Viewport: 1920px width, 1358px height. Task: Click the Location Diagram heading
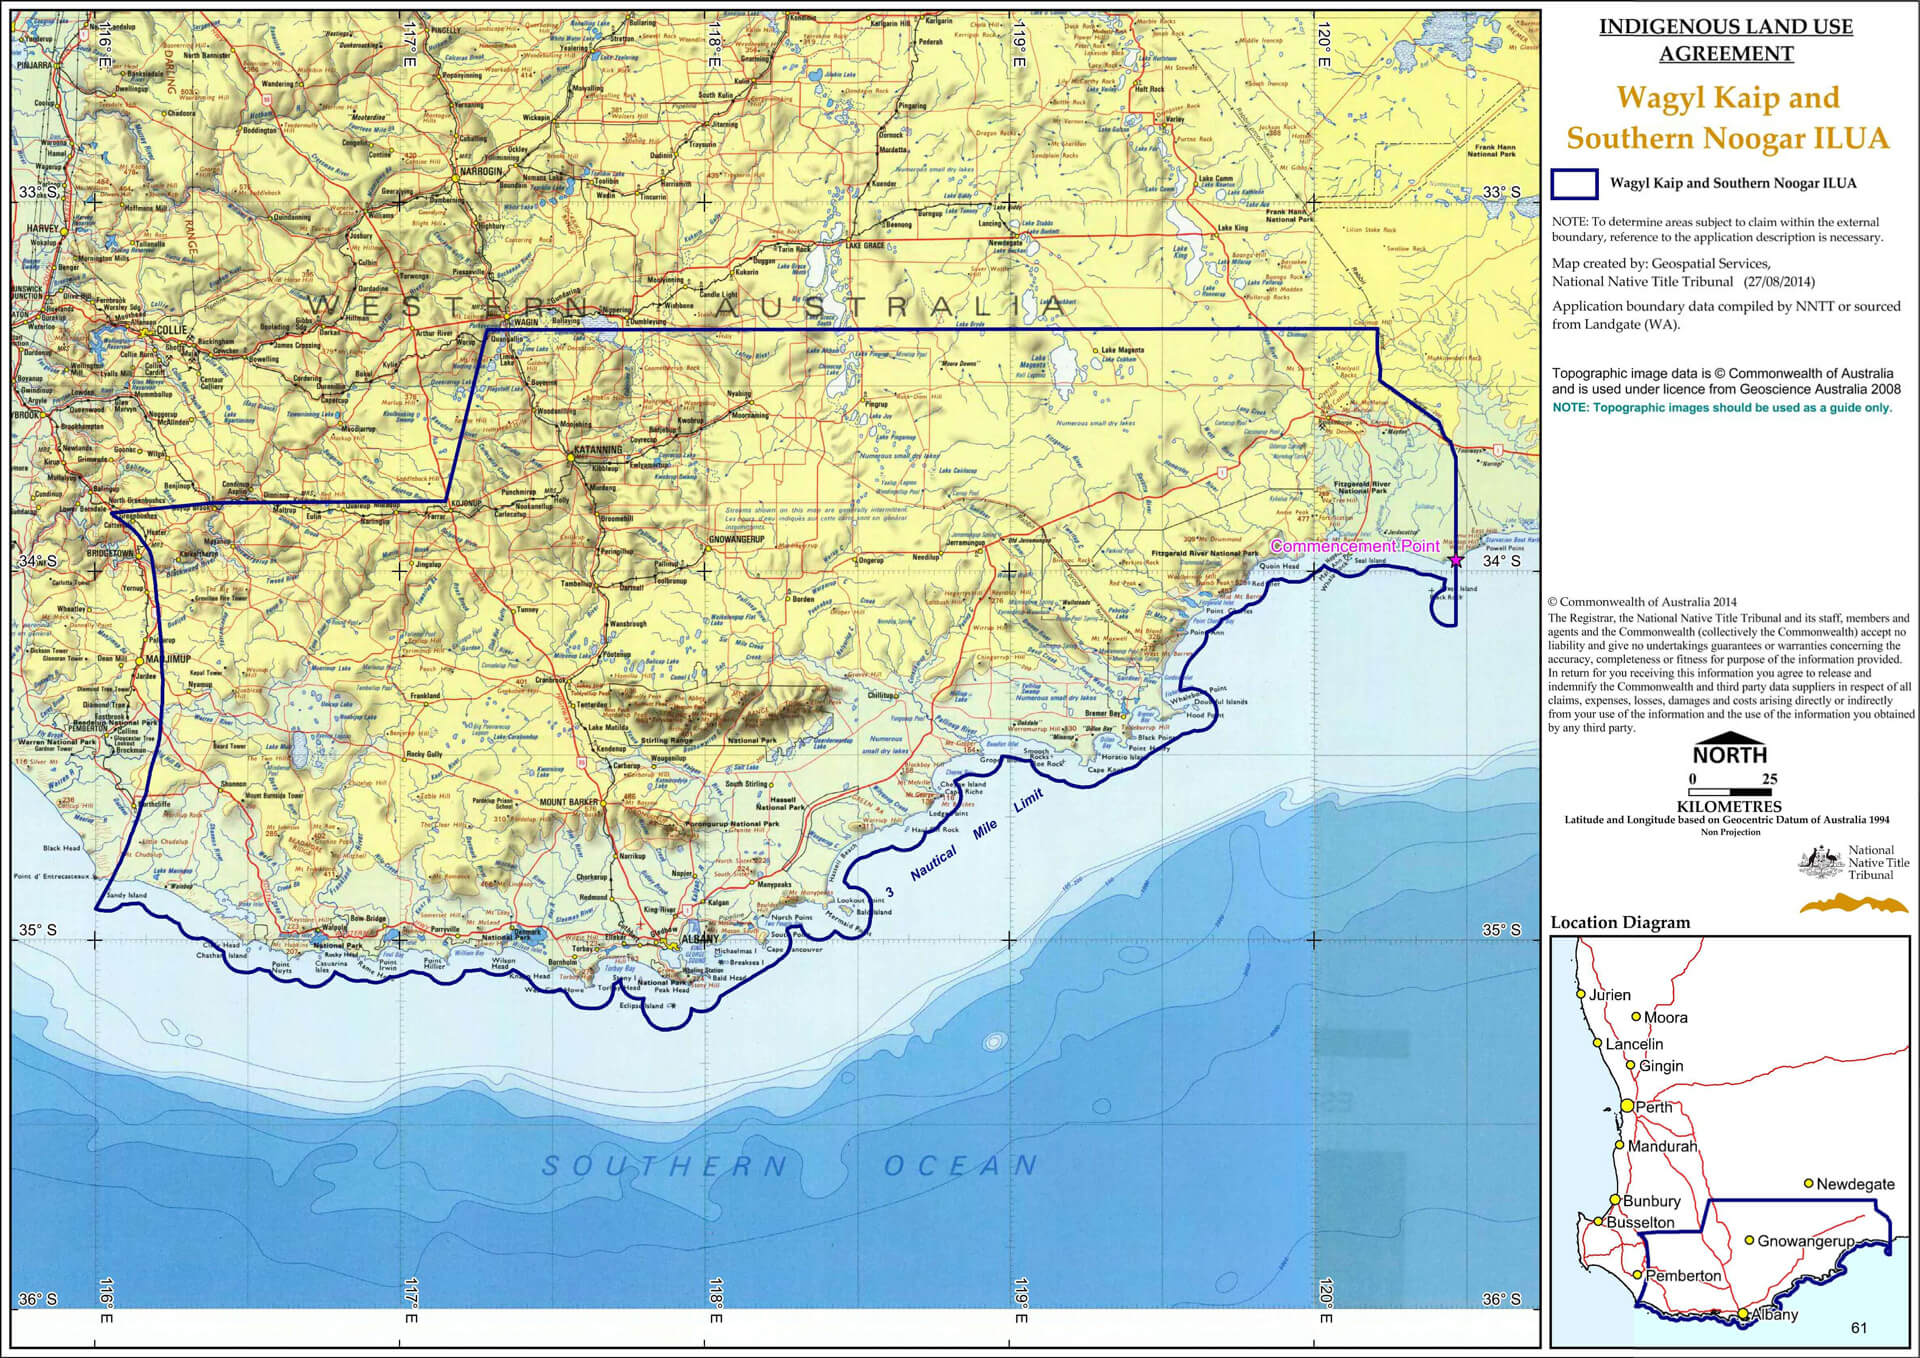click(x=1620, y=922)
